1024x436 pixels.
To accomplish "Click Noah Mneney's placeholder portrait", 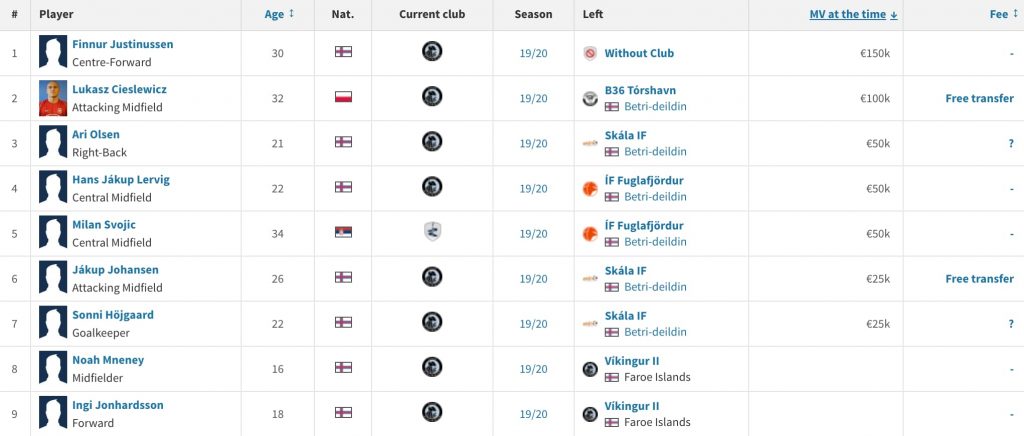I will point(53,368).
